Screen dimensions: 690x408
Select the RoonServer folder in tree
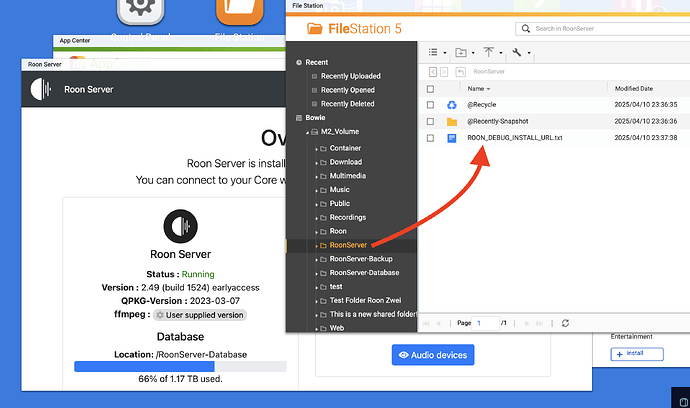tap(348, 245)
